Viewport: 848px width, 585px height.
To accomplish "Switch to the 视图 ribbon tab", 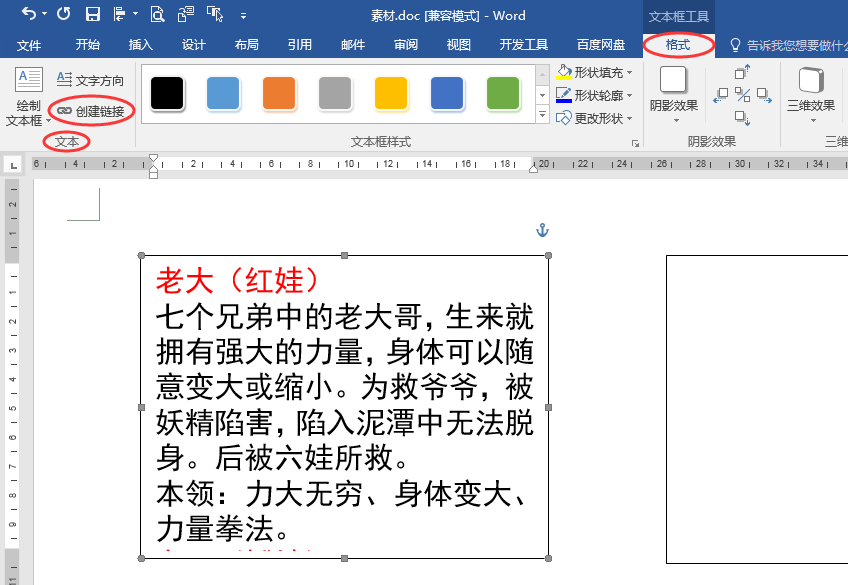I will [x=459, y=45].
